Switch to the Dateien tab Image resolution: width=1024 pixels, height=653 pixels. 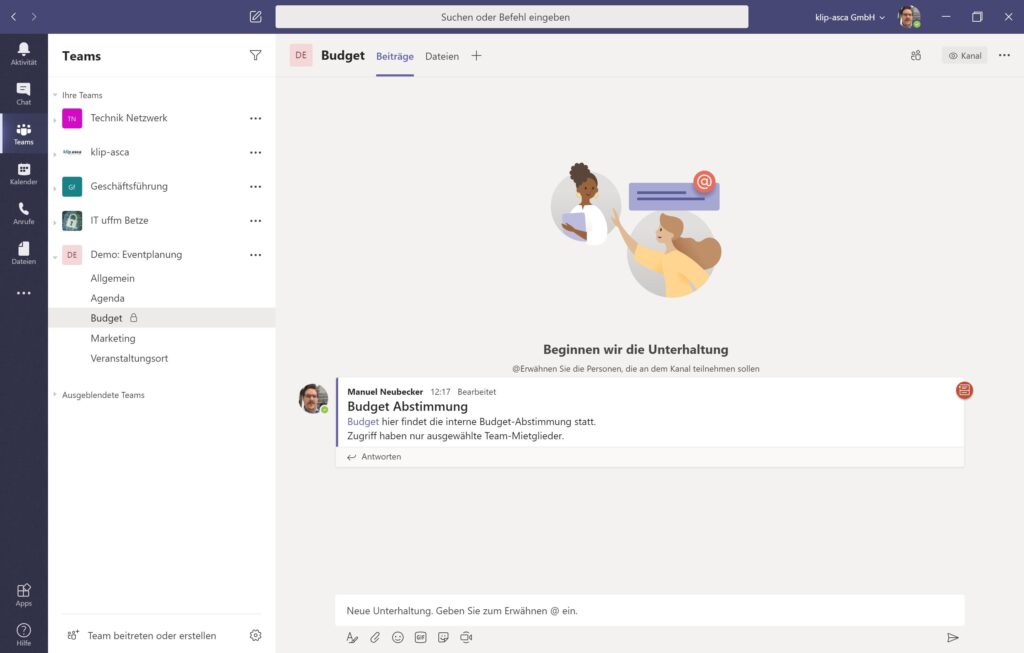(x=441, y=56)
